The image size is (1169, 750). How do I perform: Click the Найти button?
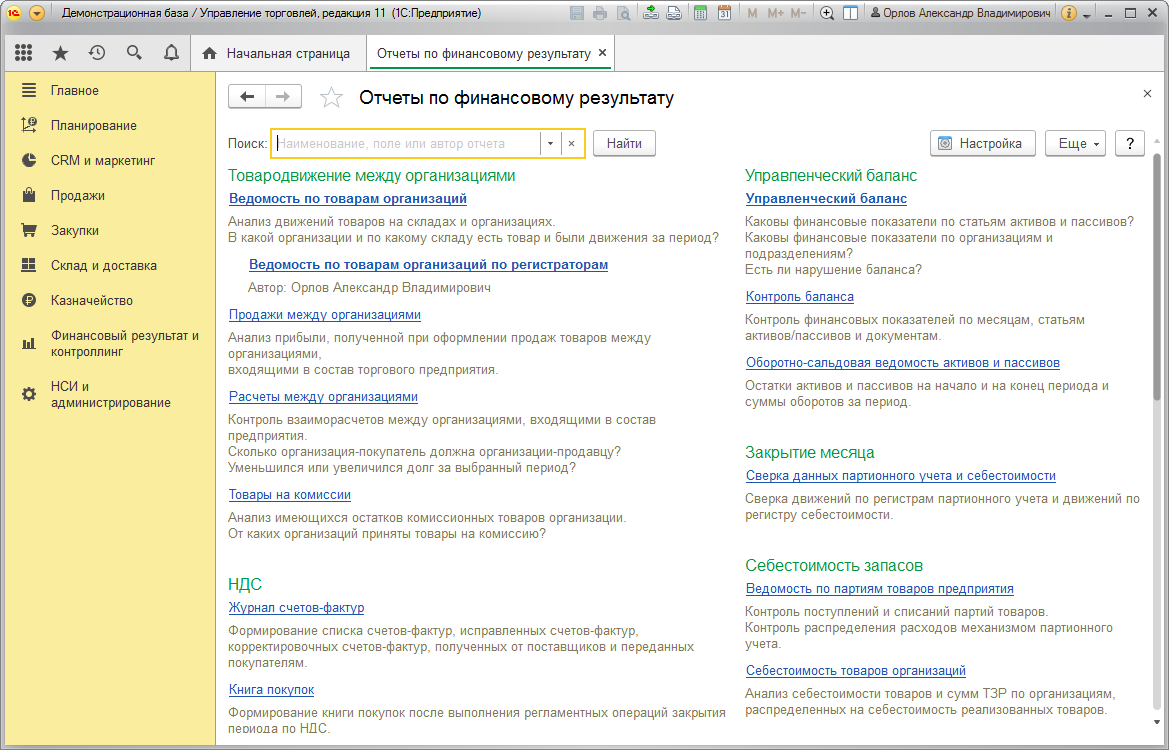coord(624,144)
